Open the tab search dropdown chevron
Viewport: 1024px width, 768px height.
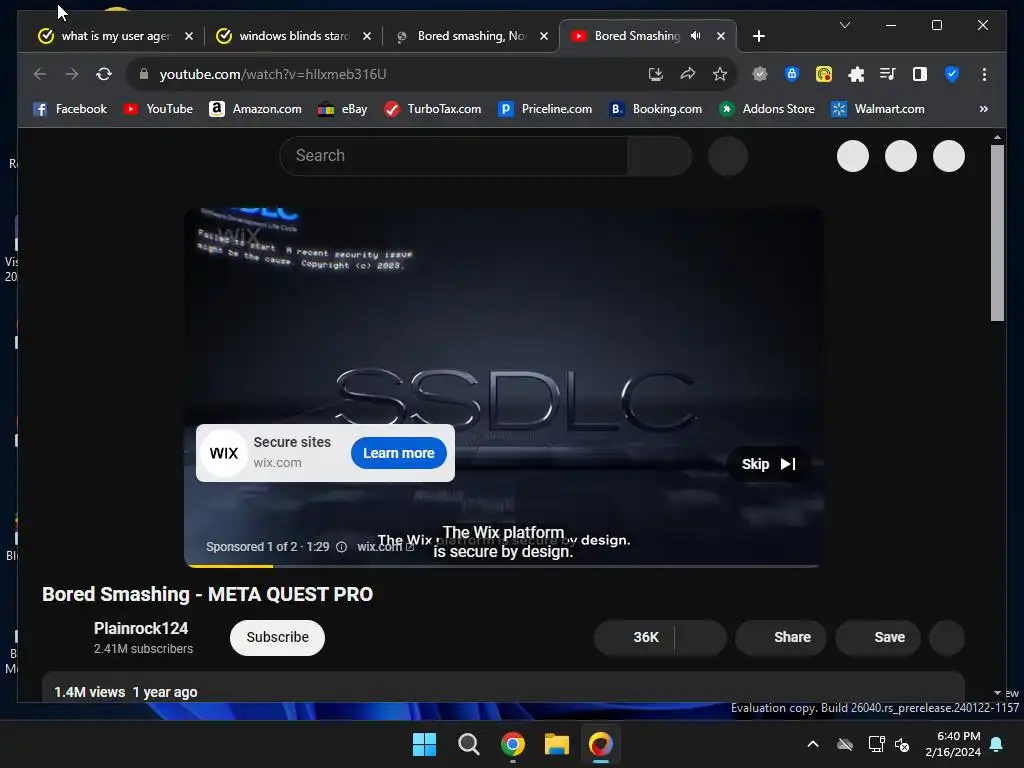click(845, 25)
